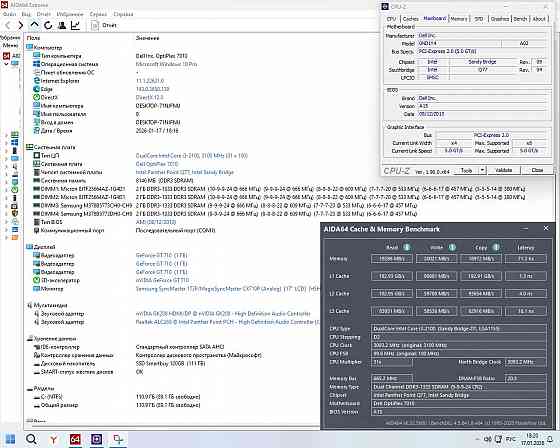This screenshot has height=448, width=560.
Task: Select the orange benchmark icon in sidebar tree
Action: (15, 237)
